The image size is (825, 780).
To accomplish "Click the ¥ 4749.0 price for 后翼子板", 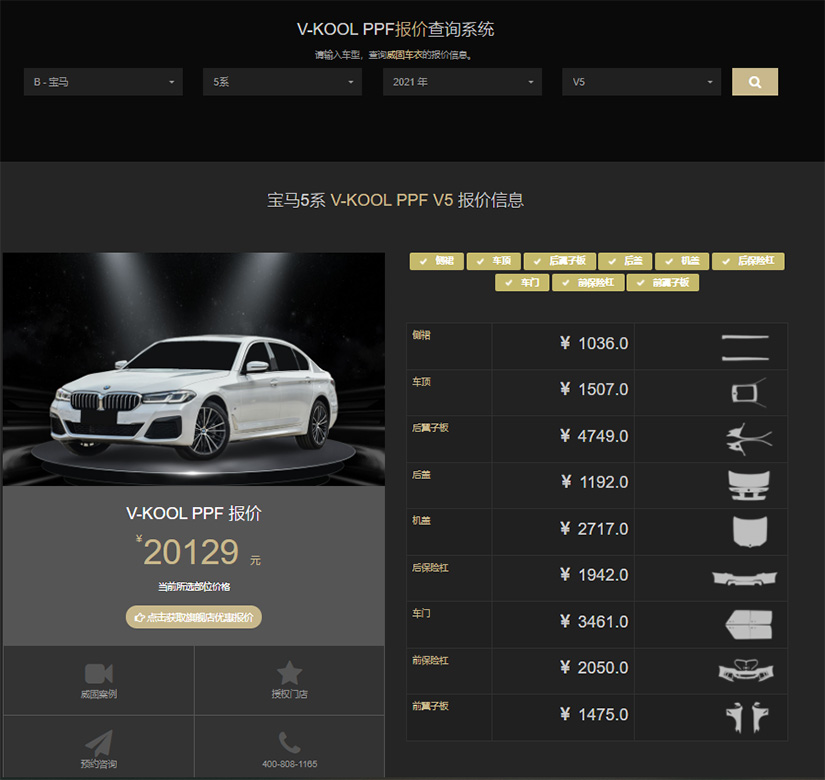I will [594, 436].
